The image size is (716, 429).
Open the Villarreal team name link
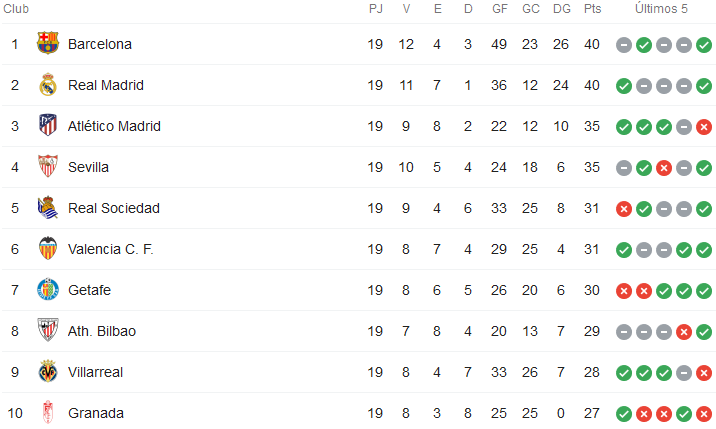pos(95,372)
